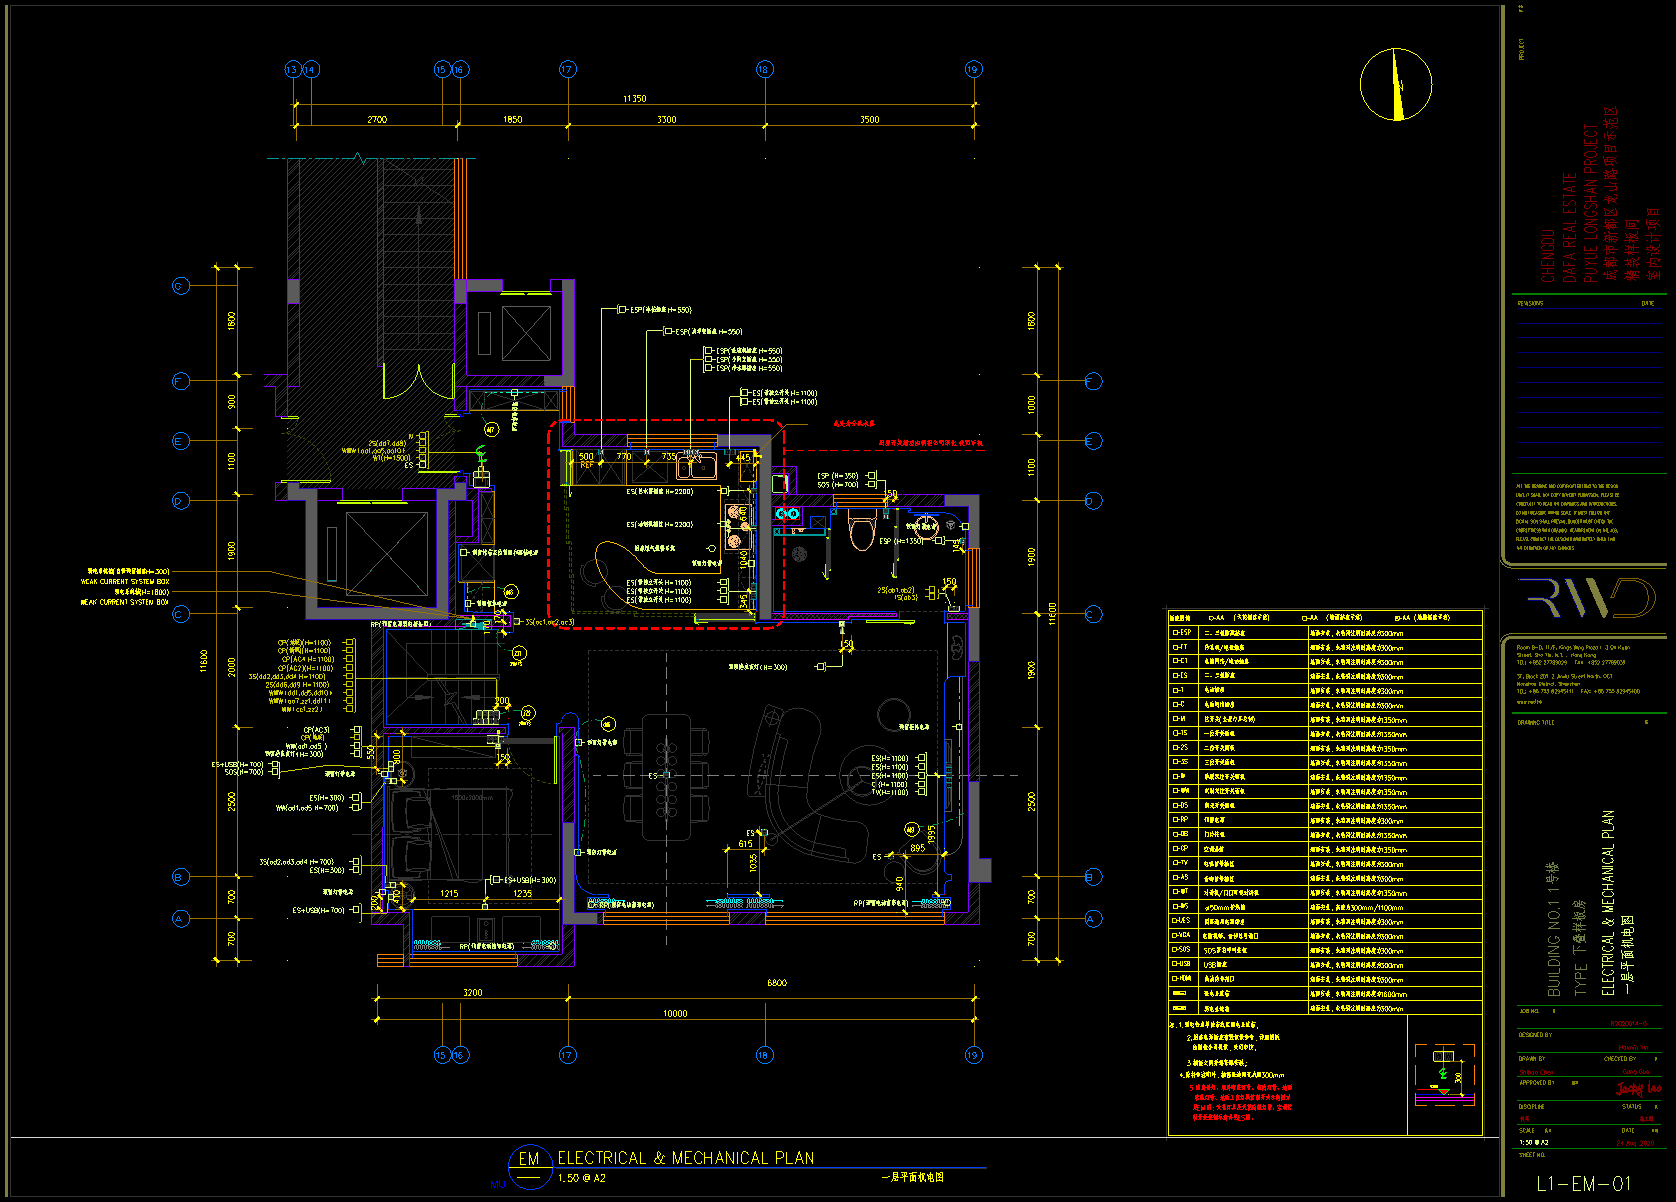The width and height of the screenshot is (1676, 1202).
Task: Click the REVISIONS header in title block
Action: [1530, 303]
